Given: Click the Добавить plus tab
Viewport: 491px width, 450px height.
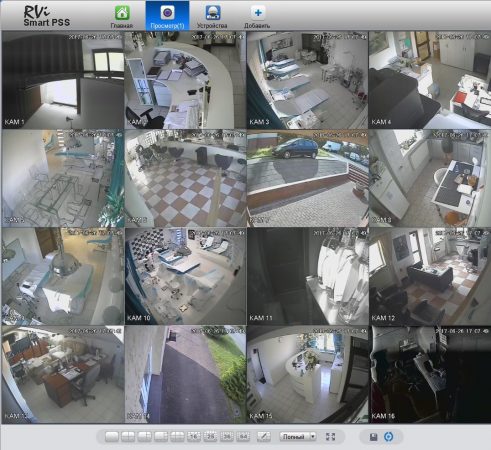Looking at the screenshot, I should point(257,16).
